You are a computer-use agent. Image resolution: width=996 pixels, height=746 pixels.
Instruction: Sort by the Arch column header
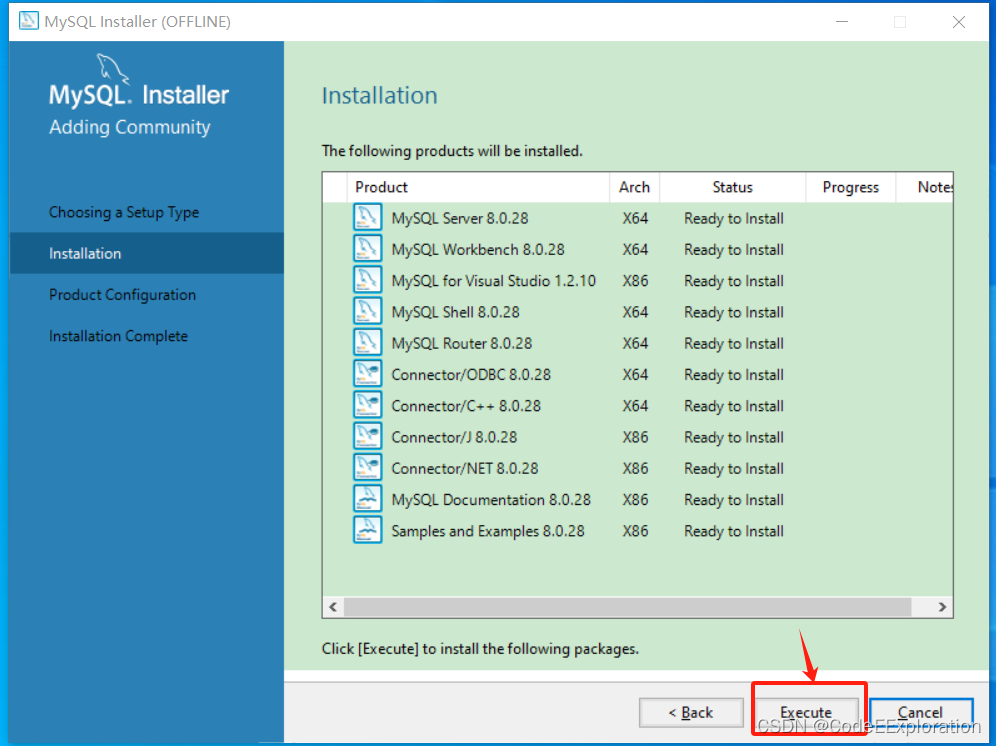[635, 187]
